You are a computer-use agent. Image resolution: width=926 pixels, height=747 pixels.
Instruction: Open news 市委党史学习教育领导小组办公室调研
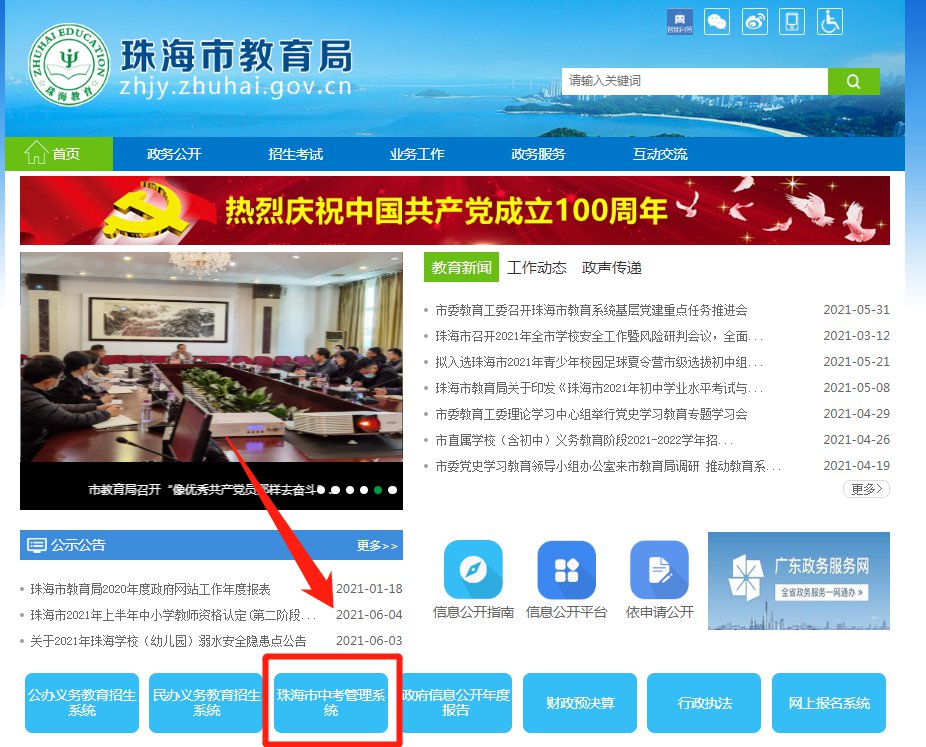click(x=608, y=466)
